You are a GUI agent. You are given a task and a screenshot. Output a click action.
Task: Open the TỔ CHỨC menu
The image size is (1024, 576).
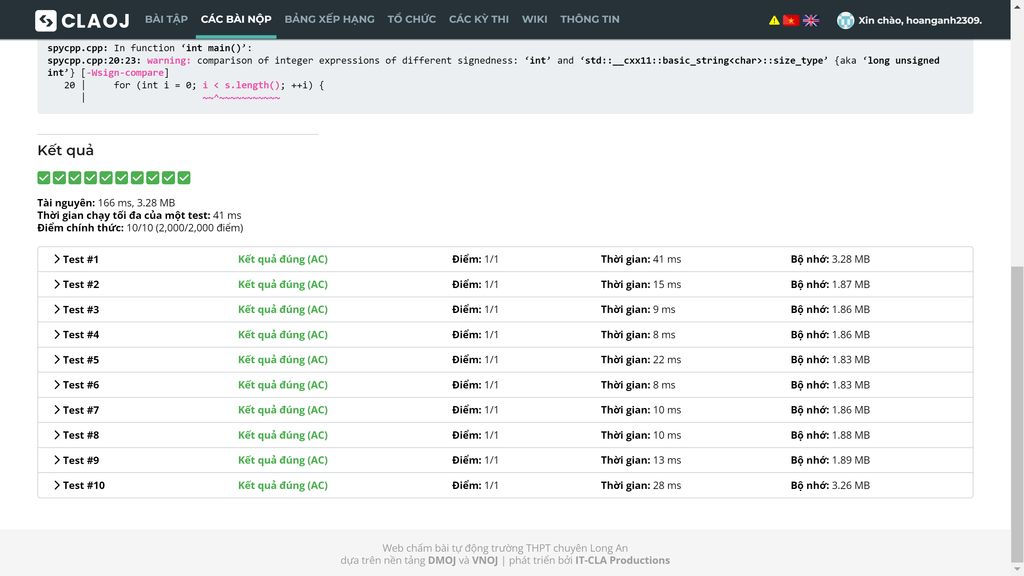point(411,20)
